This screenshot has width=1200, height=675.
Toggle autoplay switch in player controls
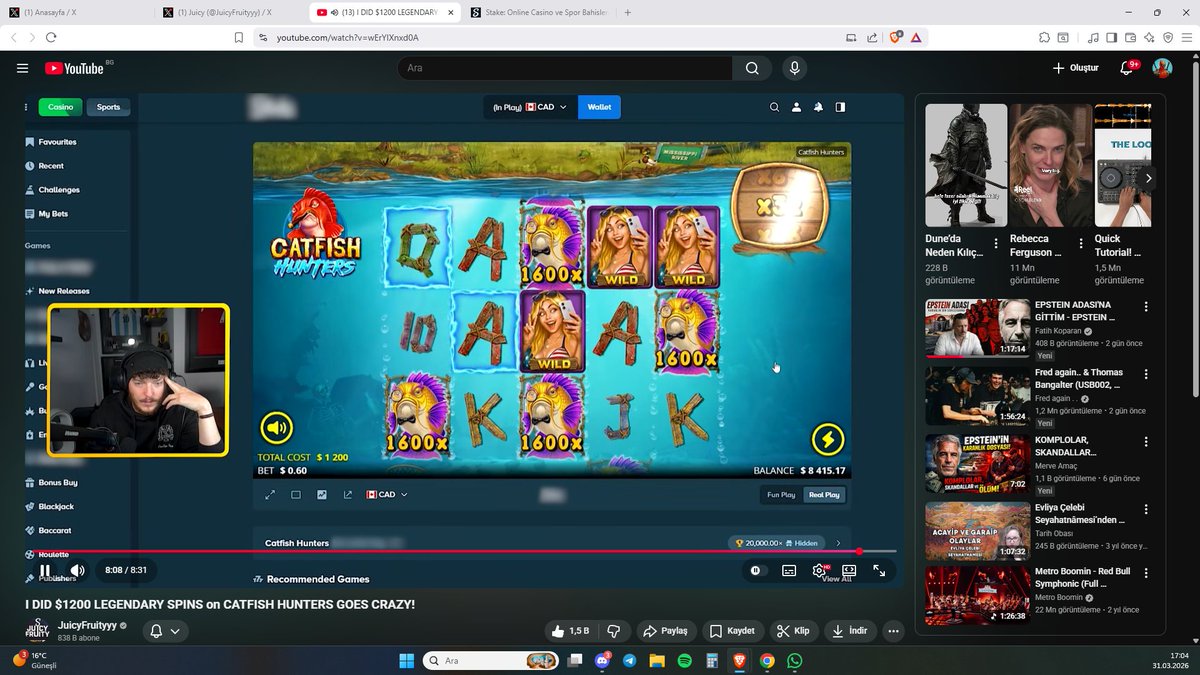757,571
